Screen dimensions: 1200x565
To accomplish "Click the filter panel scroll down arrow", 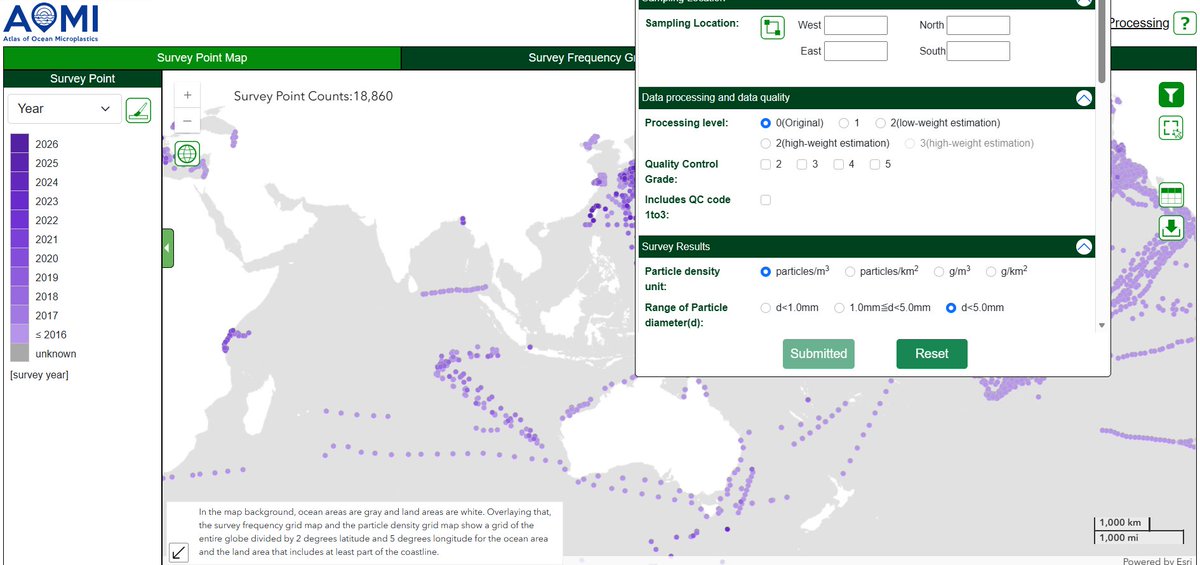I will (1102, 325).
